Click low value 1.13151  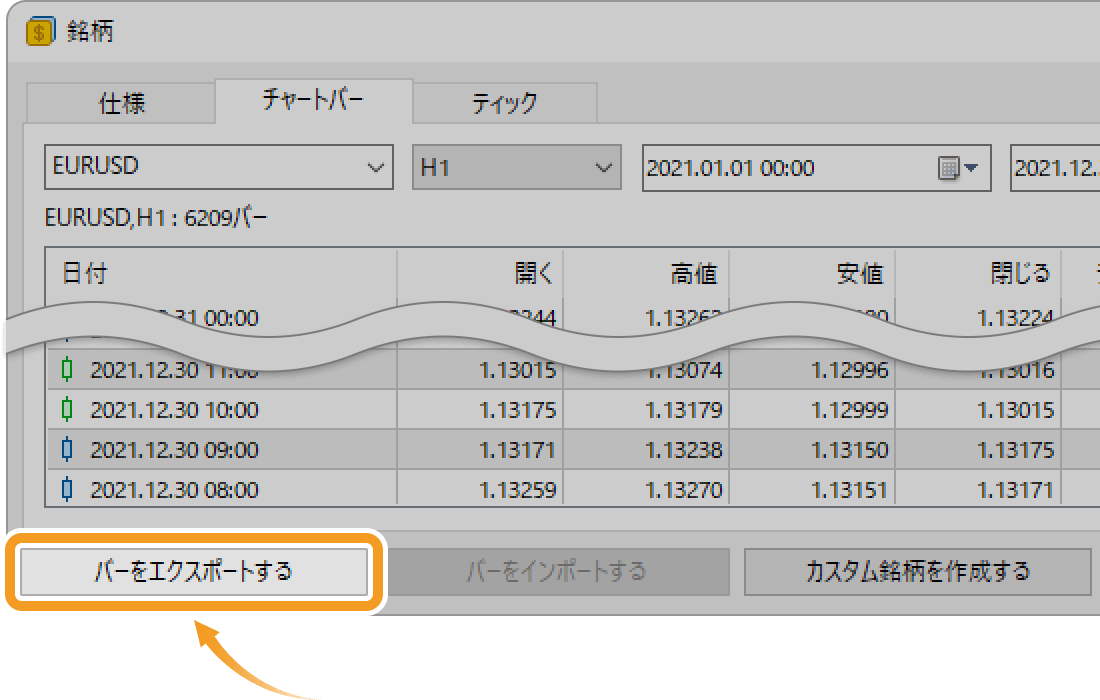point(850,490)
